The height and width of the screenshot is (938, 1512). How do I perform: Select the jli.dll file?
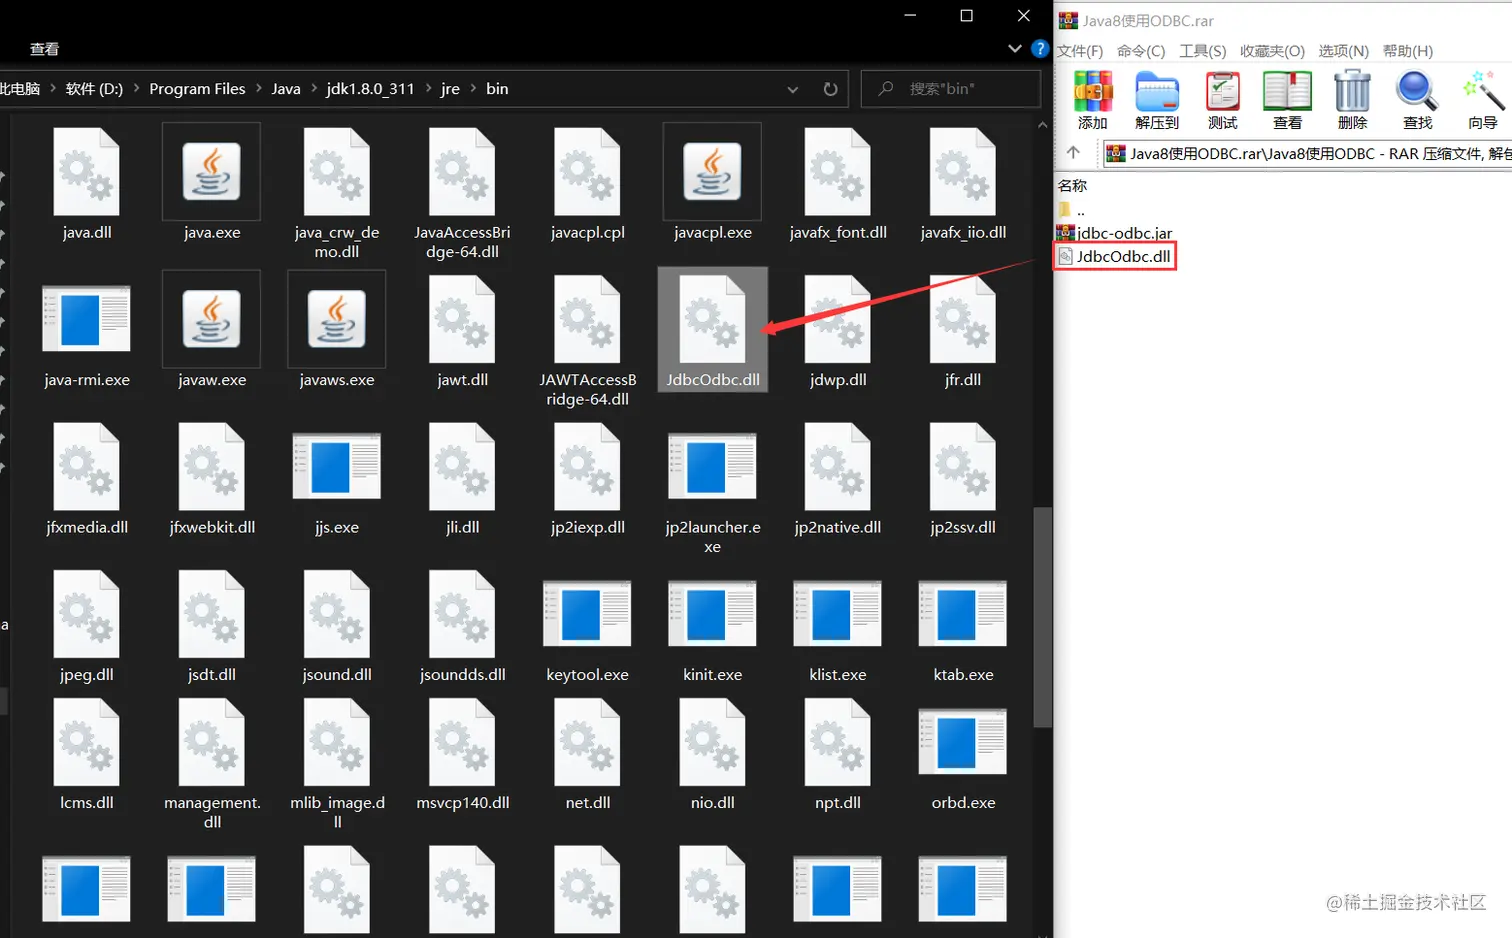(x=462, y=480)
